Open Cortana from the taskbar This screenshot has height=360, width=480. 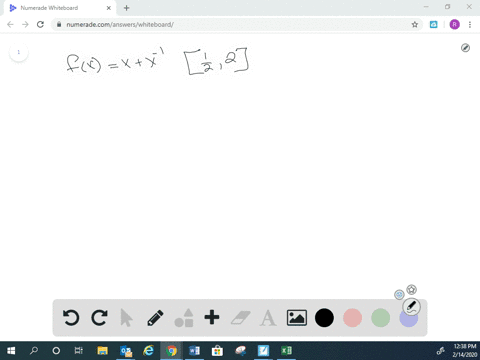(56, 350)
